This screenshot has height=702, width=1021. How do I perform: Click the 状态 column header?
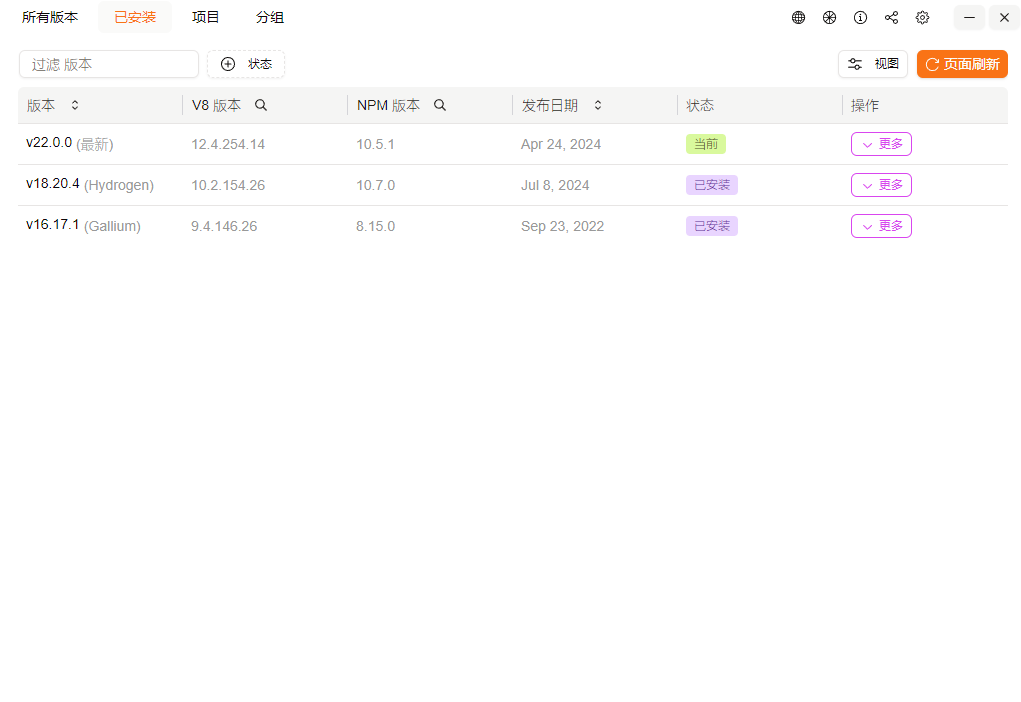click(x=700, y=105)
